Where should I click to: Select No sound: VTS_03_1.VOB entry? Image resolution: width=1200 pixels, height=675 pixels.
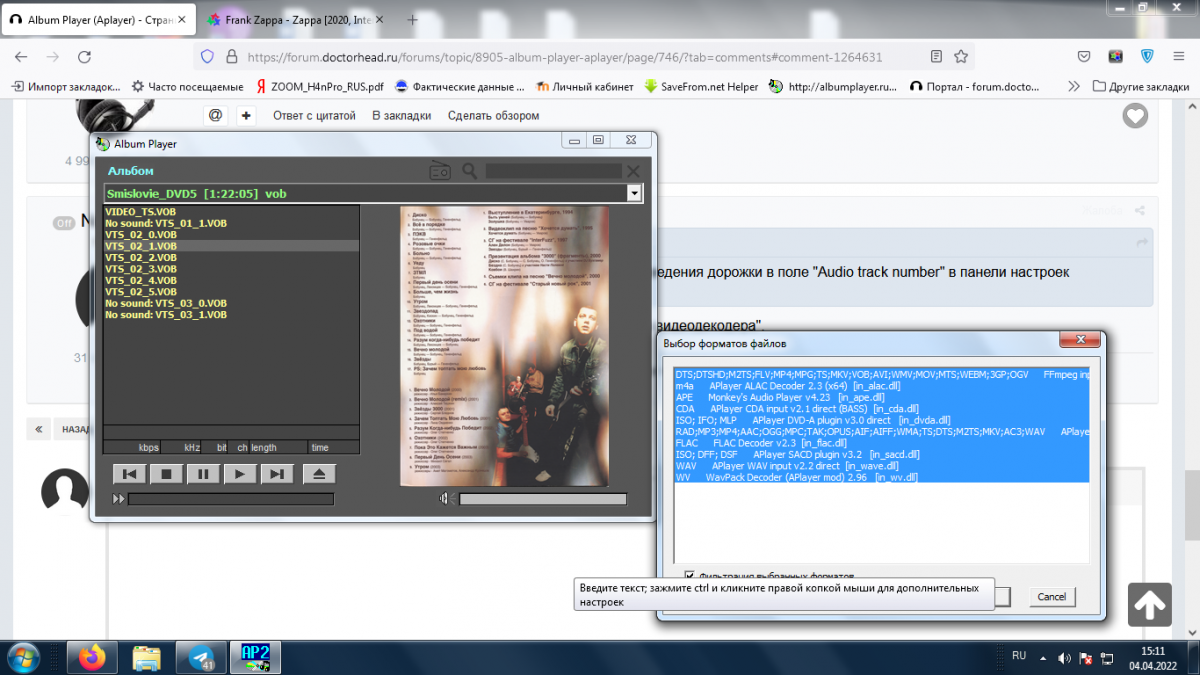tap(165, 314)
